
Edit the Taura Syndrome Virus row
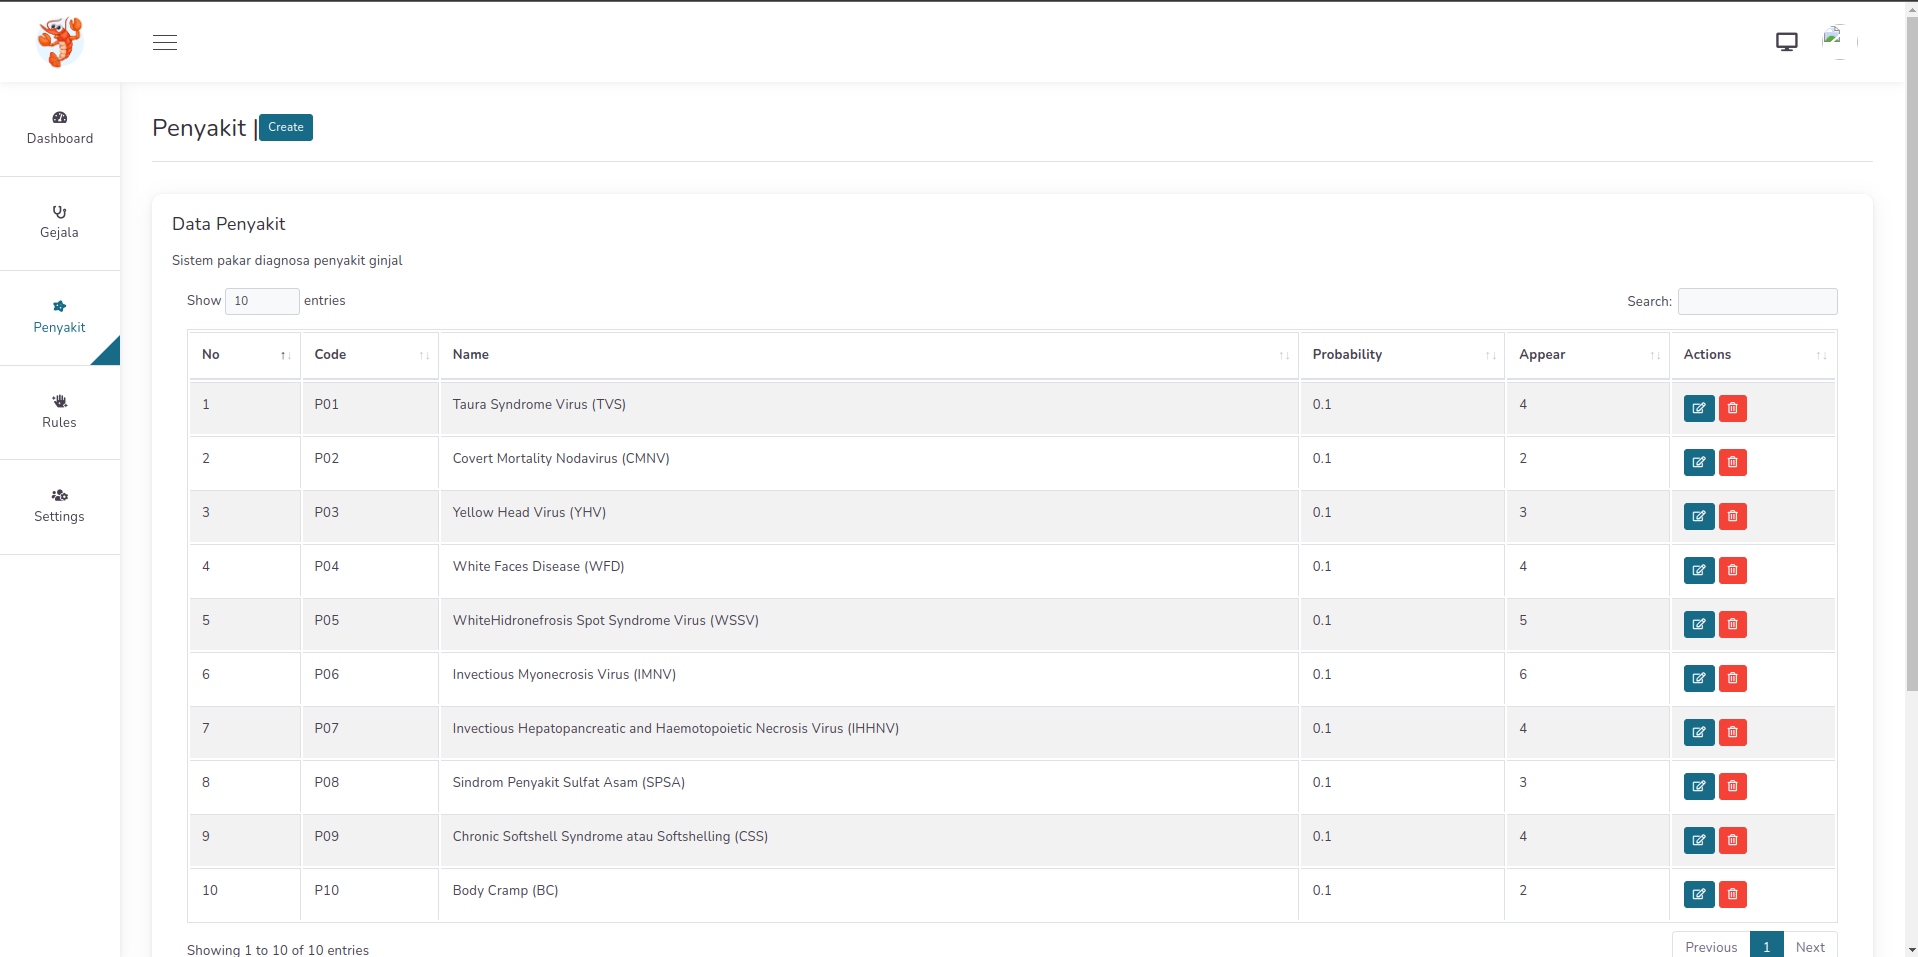click(x=1698, y=408)
